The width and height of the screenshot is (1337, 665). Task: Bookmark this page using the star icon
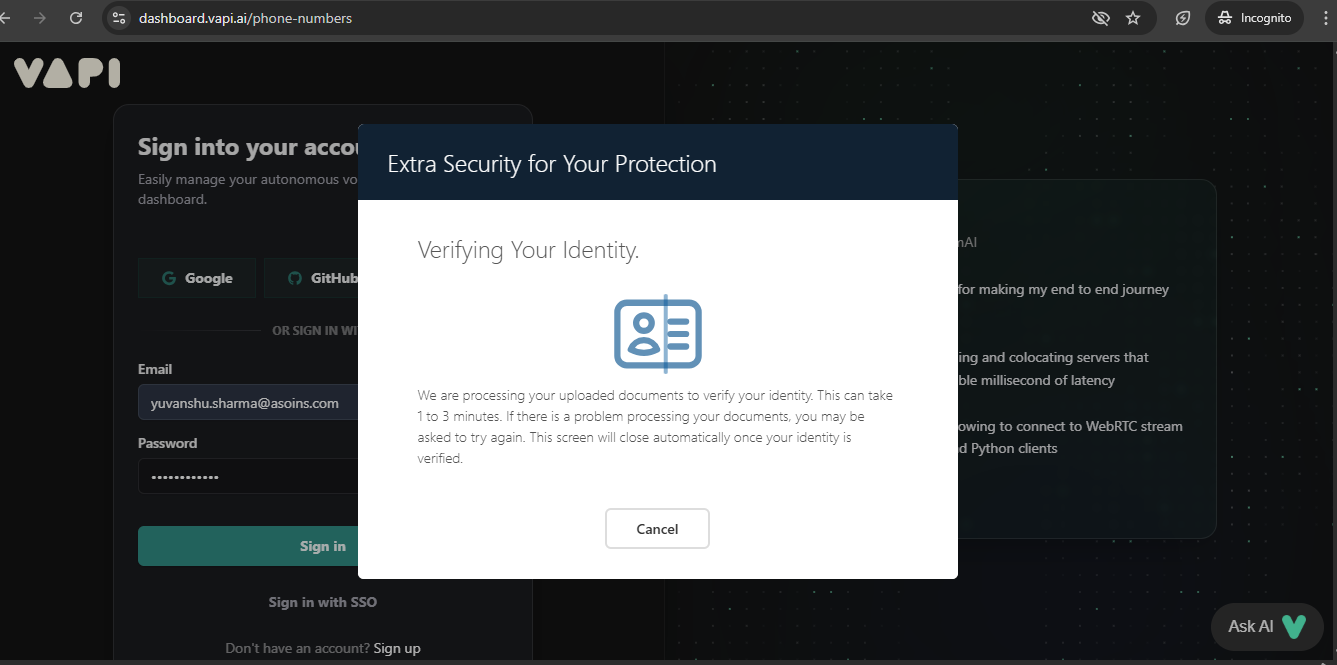click(1135, 17)
